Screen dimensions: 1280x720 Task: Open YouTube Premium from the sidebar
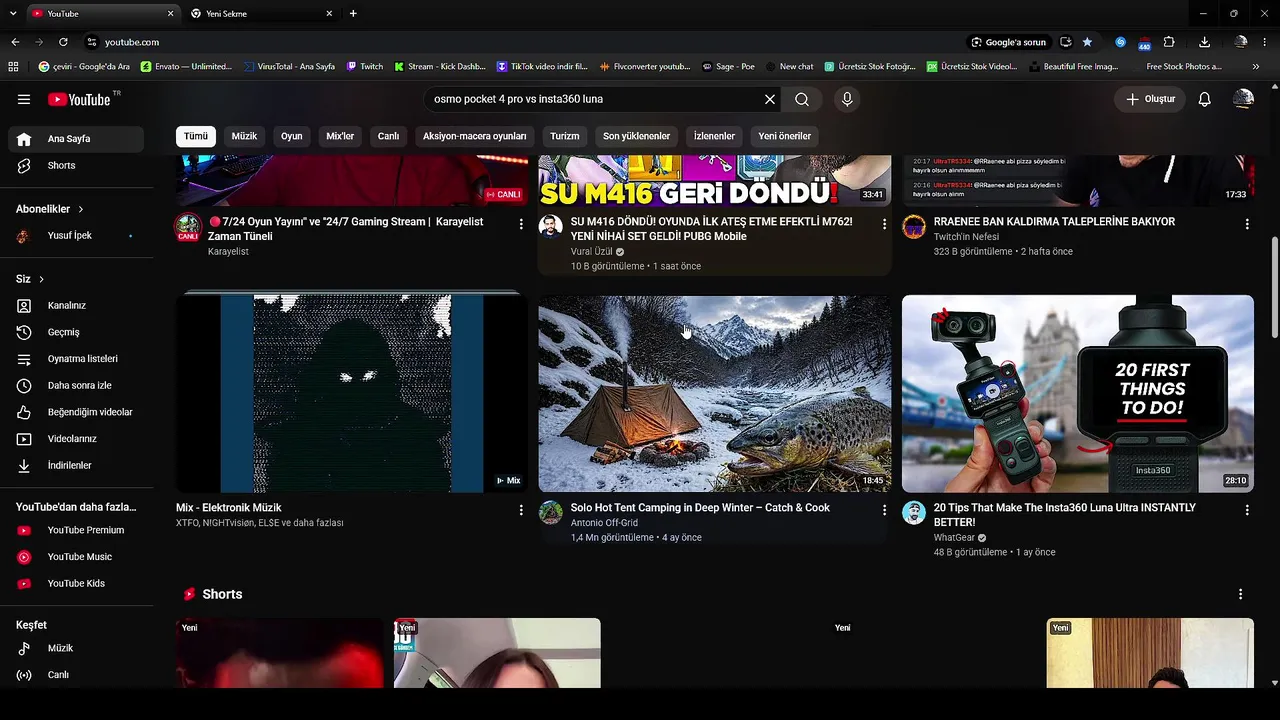pyautogui.click(x=76, y=530)
